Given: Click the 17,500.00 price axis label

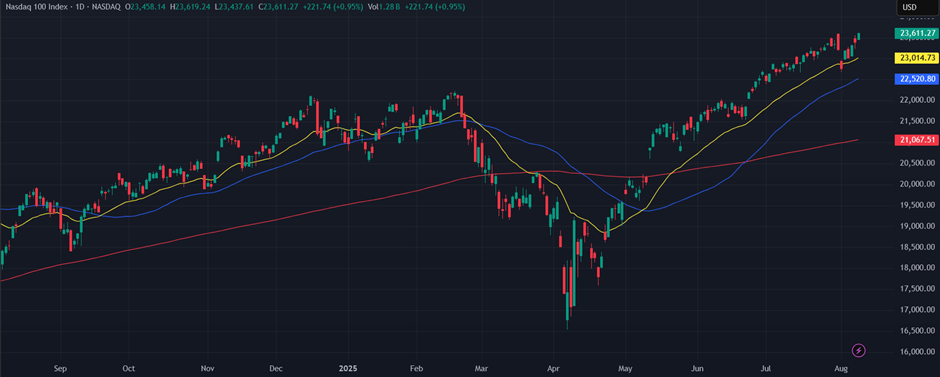Looking at the screenshot, I should (917, 289).
